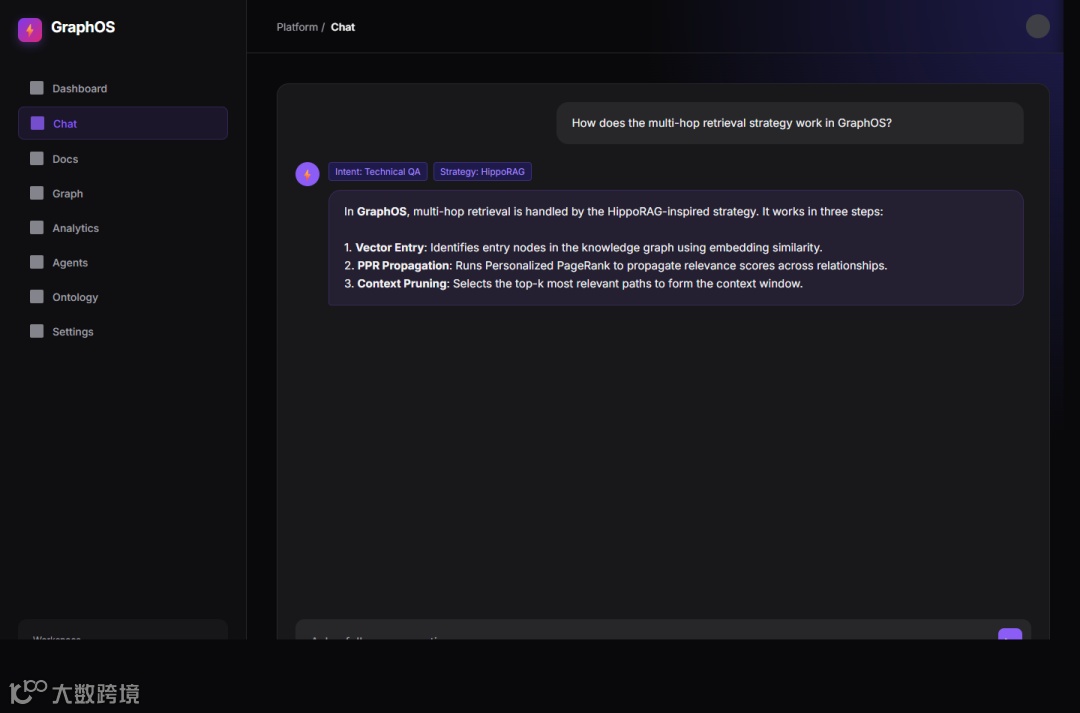1080x713 pixels.
Task: Click the Ontology sidebar icon
Action: click(x=37, y=296)
